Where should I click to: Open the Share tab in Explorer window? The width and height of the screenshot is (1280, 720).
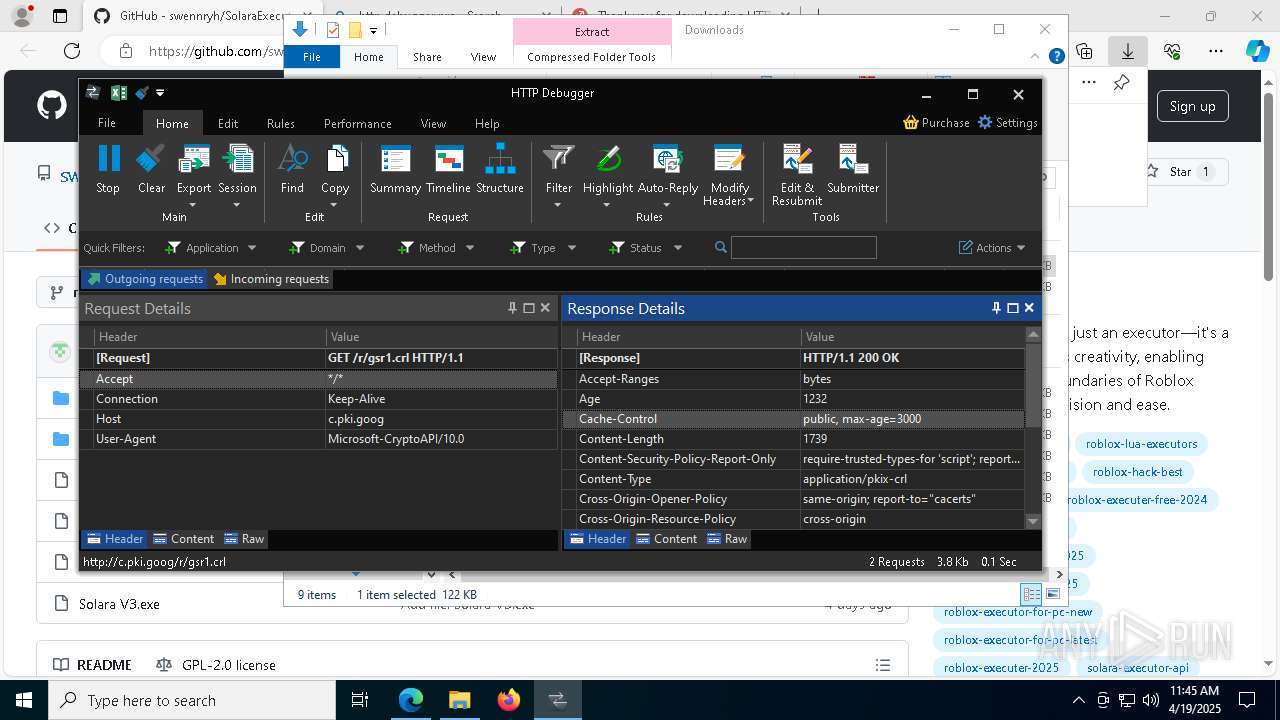(427, 57)
